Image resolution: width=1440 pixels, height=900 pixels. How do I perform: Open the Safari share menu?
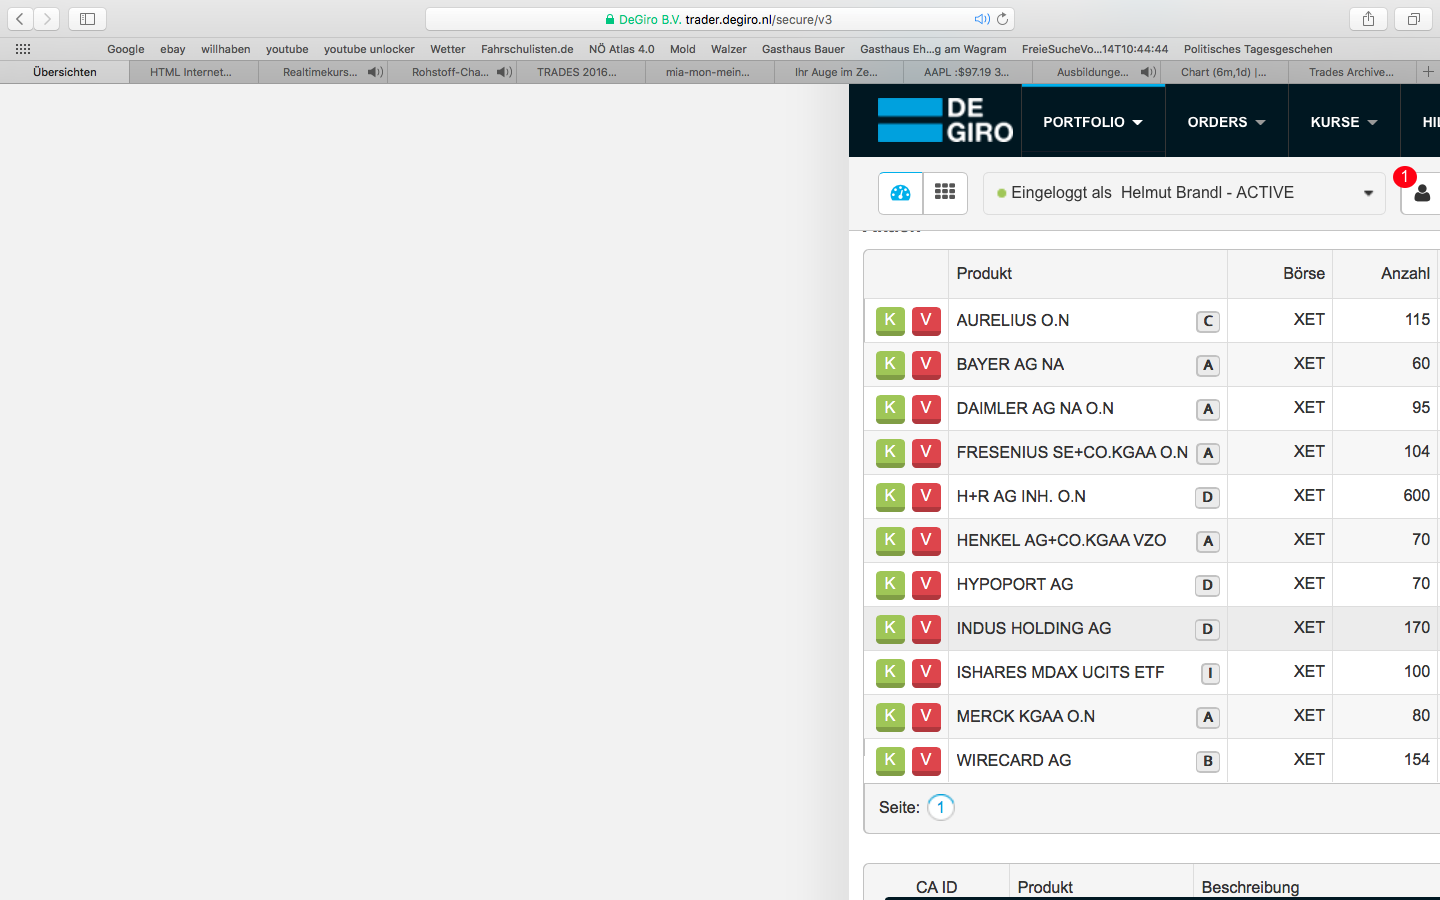coord(1368,19)
